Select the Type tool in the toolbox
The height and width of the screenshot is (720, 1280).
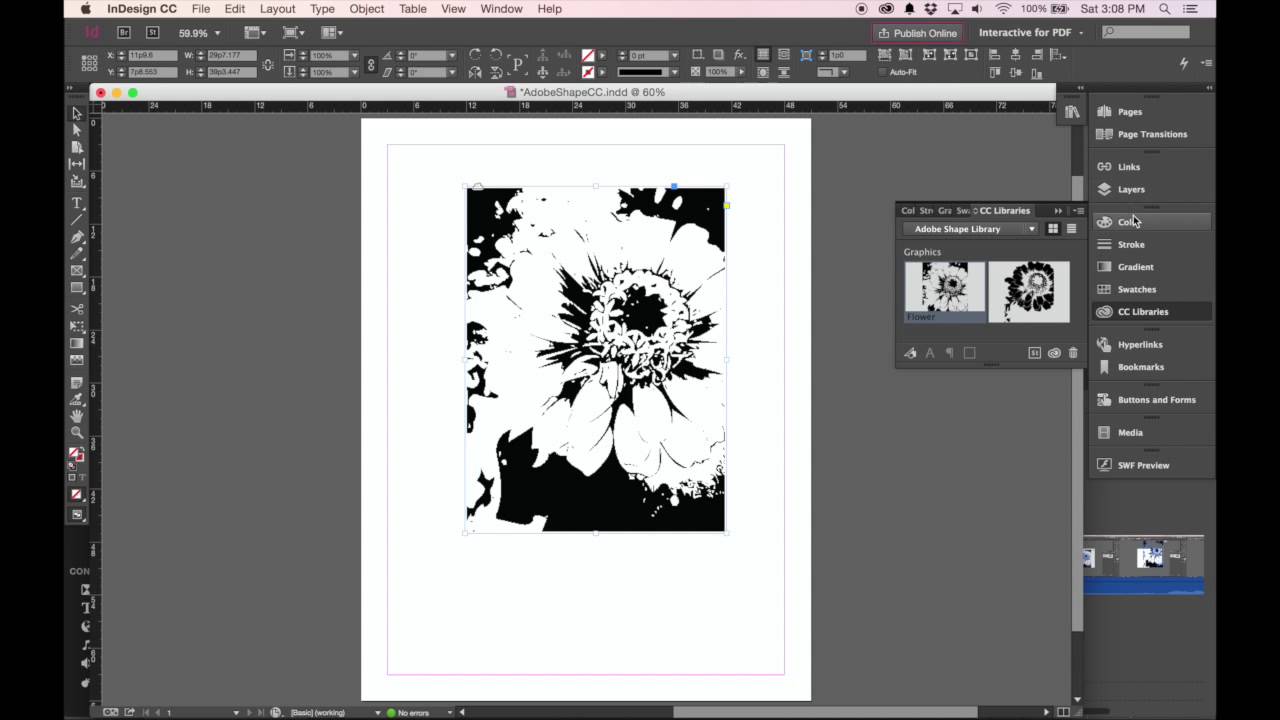click(77, 203)
